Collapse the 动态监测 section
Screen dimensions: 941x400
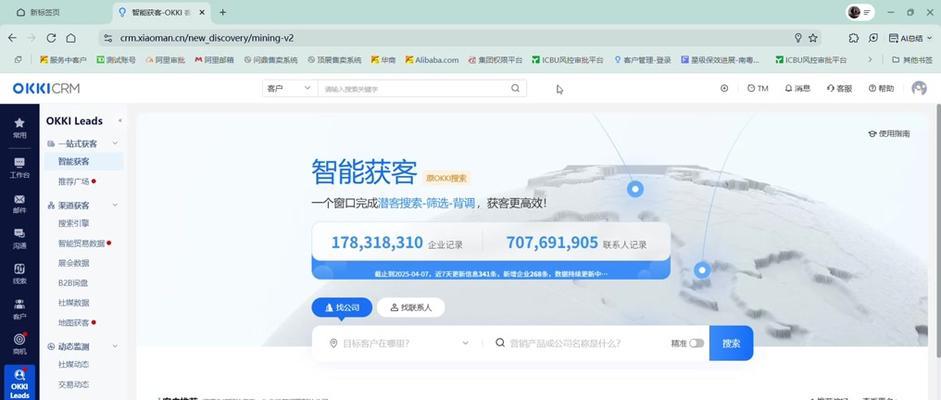[115, 346]
